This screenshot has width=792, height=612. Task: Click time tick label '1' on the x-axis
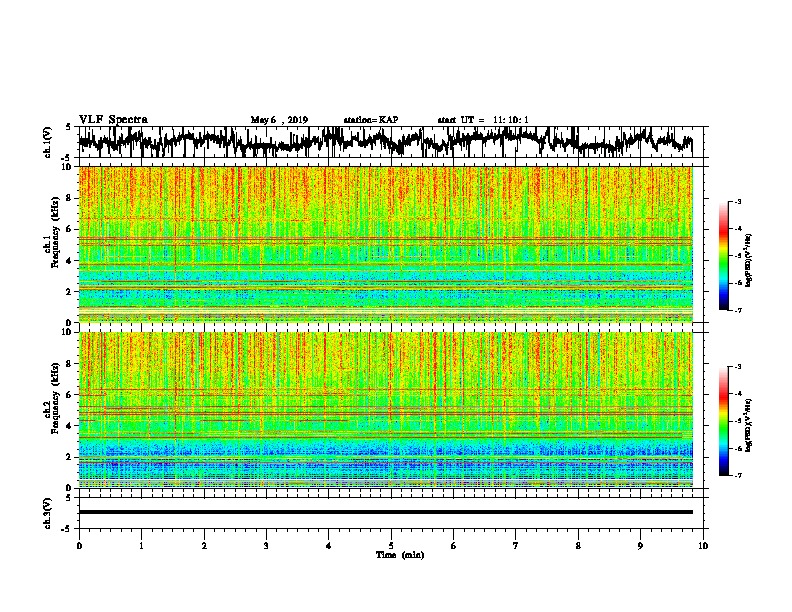pos(141,546)
